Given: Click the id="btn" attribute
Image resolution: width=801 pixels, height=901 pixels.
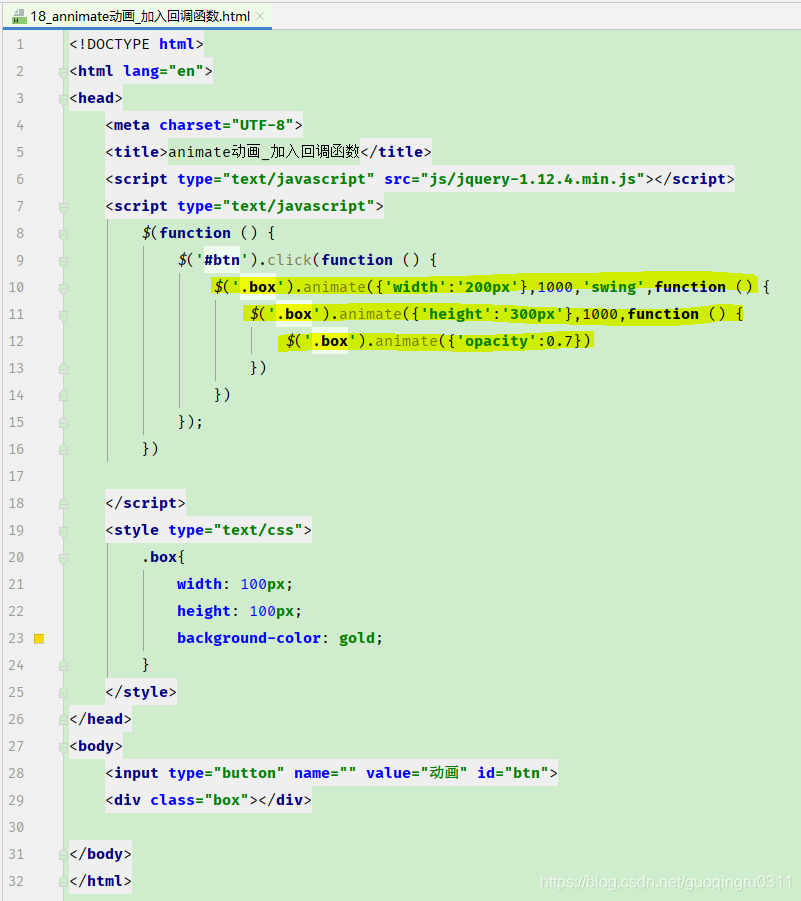Looking at the screenshot, I should (513, 773).
